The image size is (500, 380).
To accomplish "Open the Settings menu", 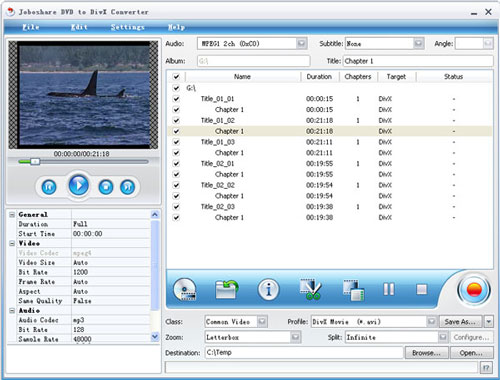I will tap(127, 27).
